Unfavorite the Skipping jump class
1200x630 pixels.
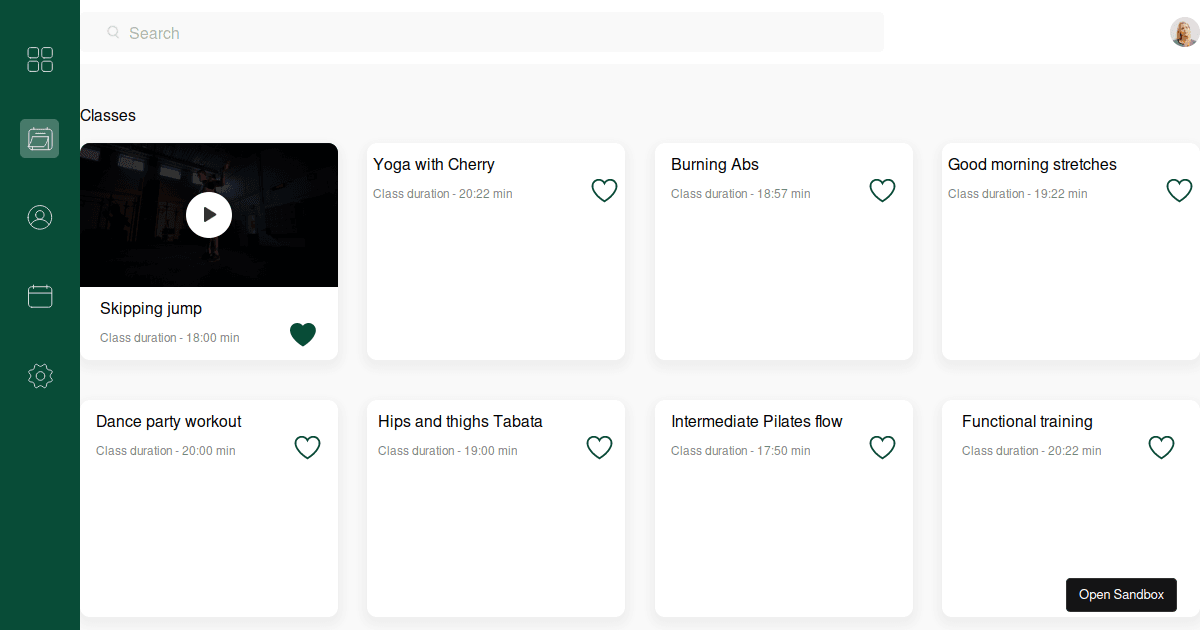pyautogui.click(x=303, y=334)
